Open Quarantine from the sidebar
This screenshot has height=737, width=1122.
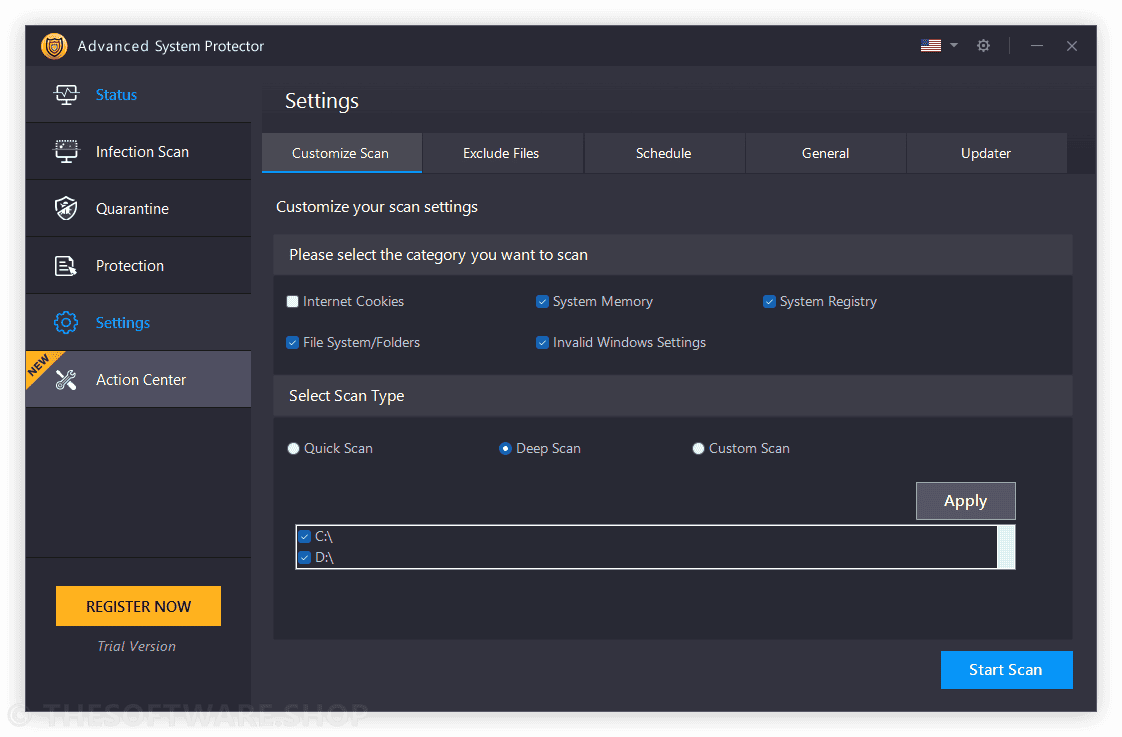138,209
